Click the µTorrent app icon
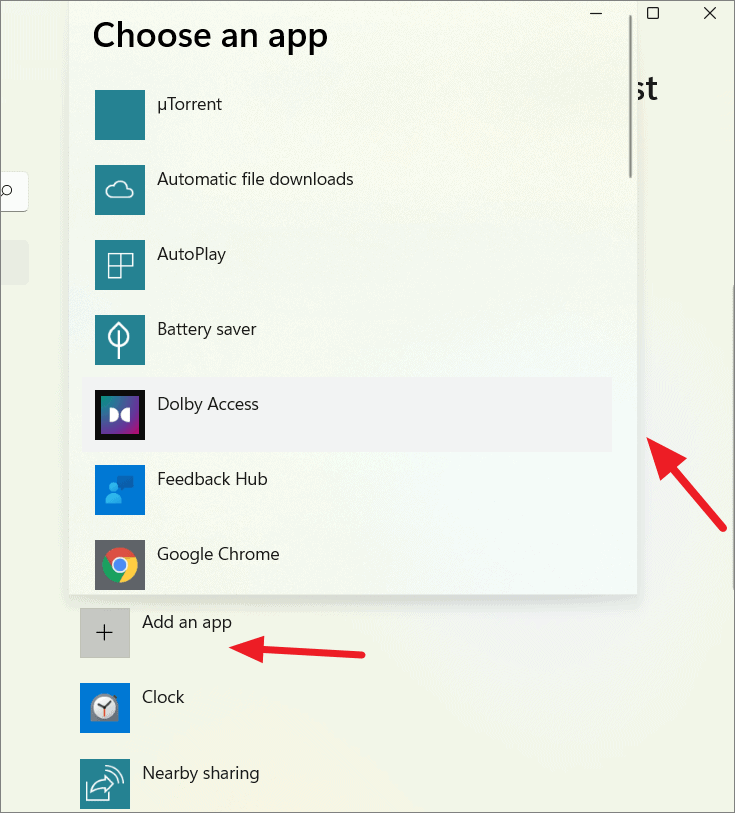 click(x=120, y=115)
